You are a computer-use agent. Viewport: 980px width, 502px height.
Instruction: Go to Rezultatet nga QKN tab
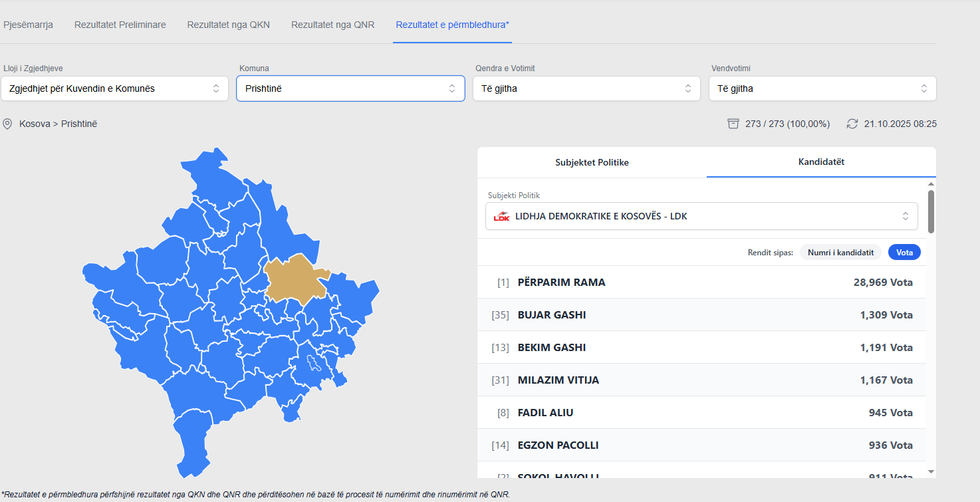(x=229, y=24)
